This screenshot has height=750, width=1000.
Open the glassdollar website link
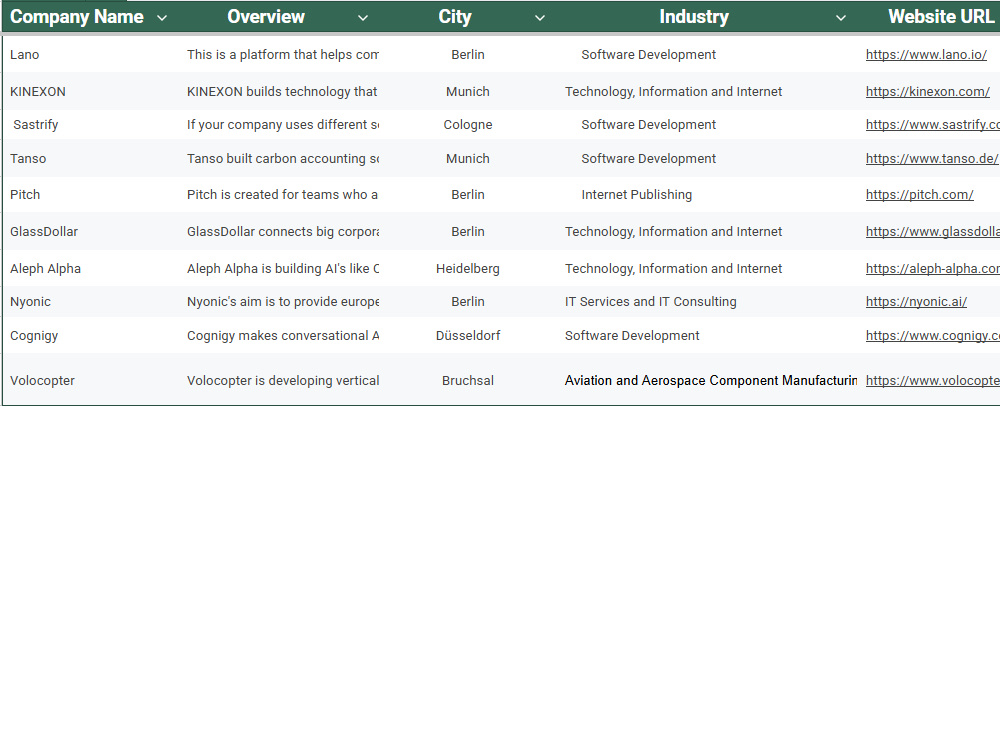932,232
